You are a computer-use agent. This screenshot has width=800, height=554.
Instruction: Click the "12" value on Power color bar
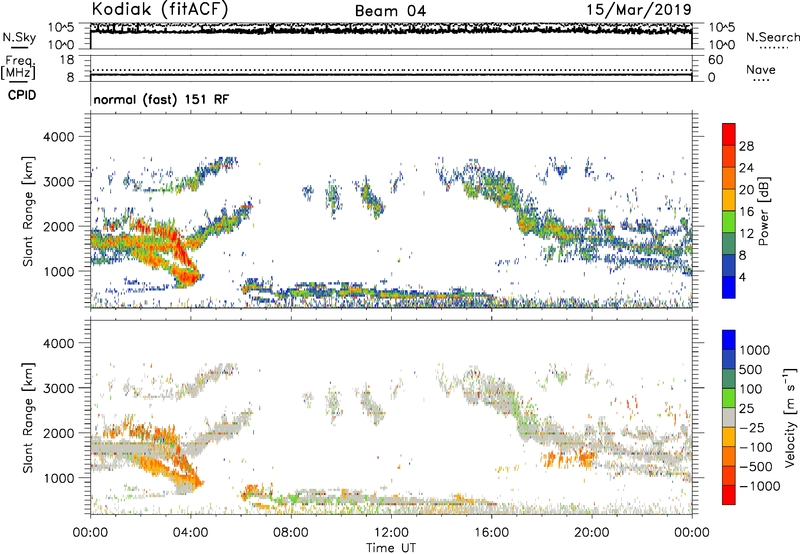(x=746, y=234)
